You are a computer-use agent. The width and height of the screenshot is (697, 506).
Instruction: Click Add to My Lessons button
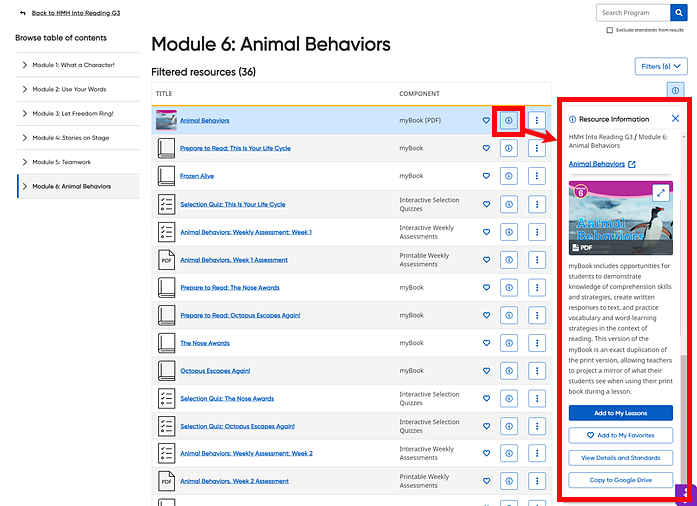point(621,413)
